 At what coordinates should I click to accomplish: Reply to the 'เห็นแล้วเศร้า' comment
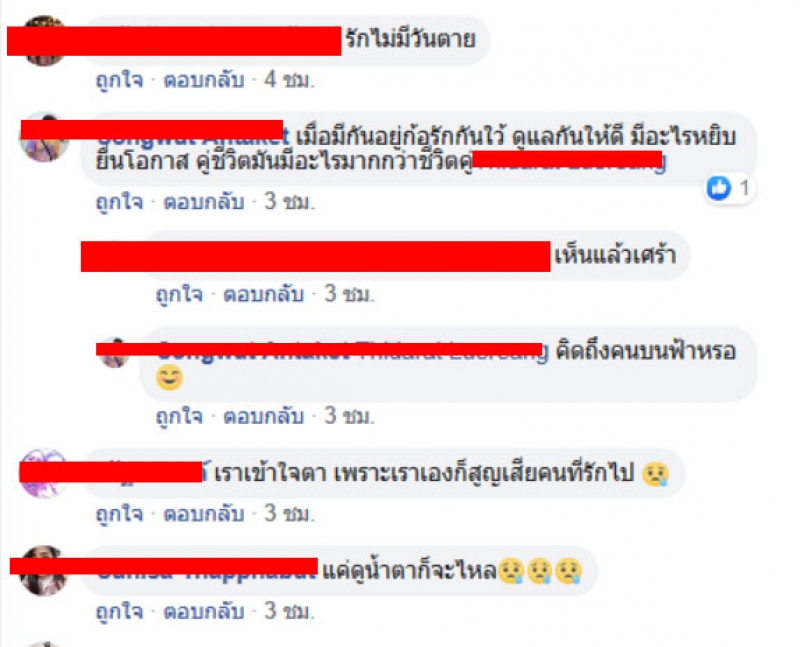point(263,294)
